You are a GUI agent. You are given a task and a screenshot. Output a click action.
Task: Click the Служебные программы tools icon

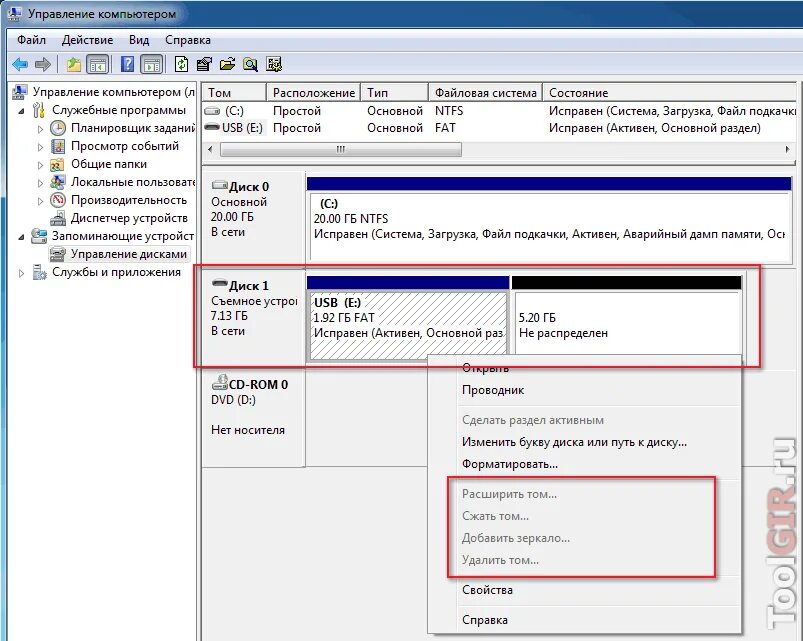[x=39, y=110]
